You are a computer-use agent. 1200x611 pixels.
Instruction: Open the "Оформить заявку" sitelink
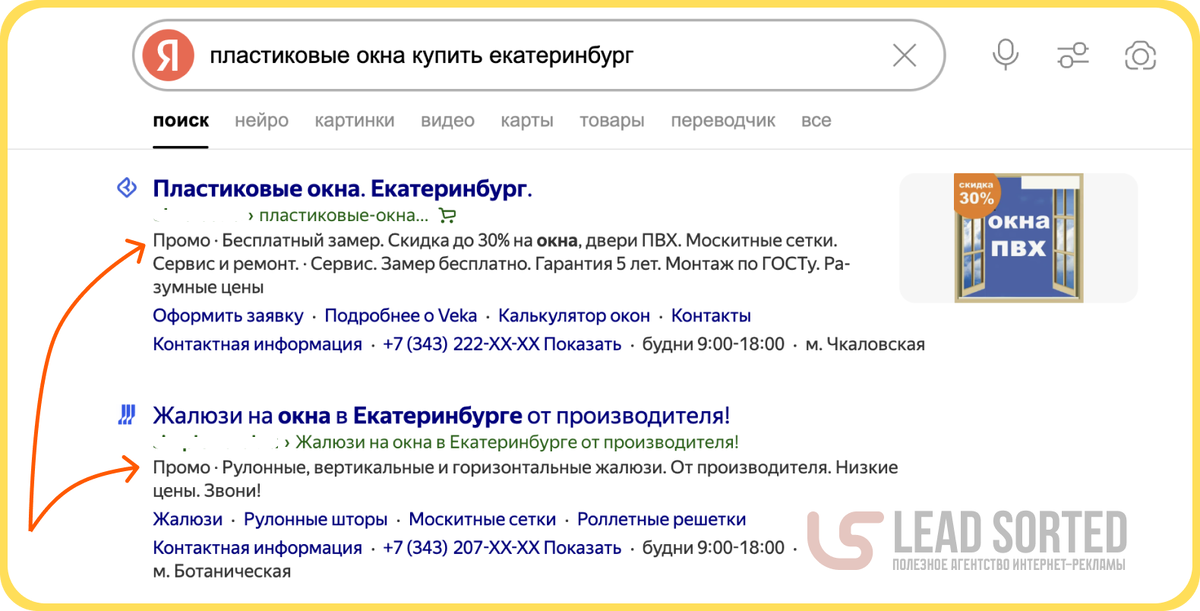(227, 315)
